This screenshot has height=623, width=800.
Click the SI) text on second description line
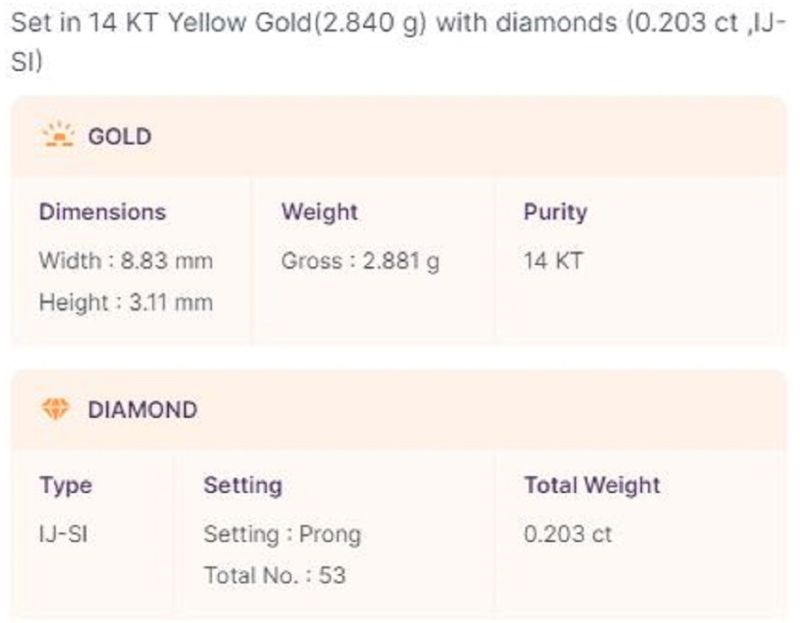27,62
